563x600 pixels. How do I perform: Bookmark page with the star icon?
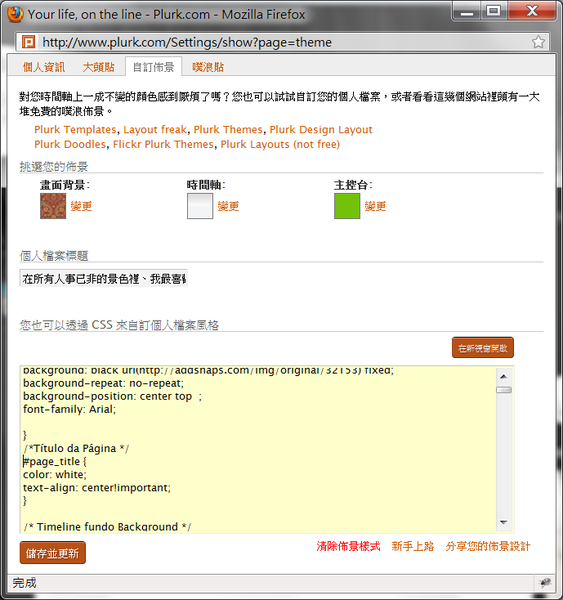pyautogui.click(x=538, y=42)
